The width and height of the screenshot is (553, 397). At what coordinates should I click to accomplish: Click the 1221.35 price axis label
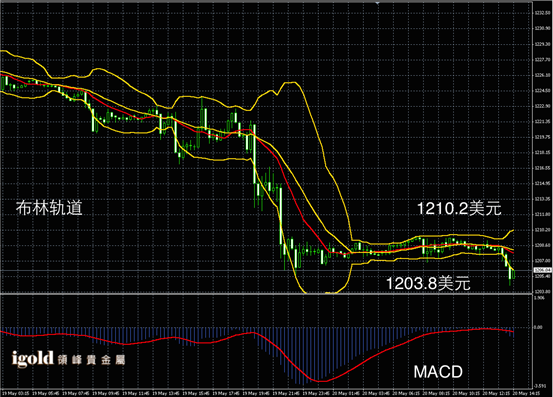tap(542, 122)
